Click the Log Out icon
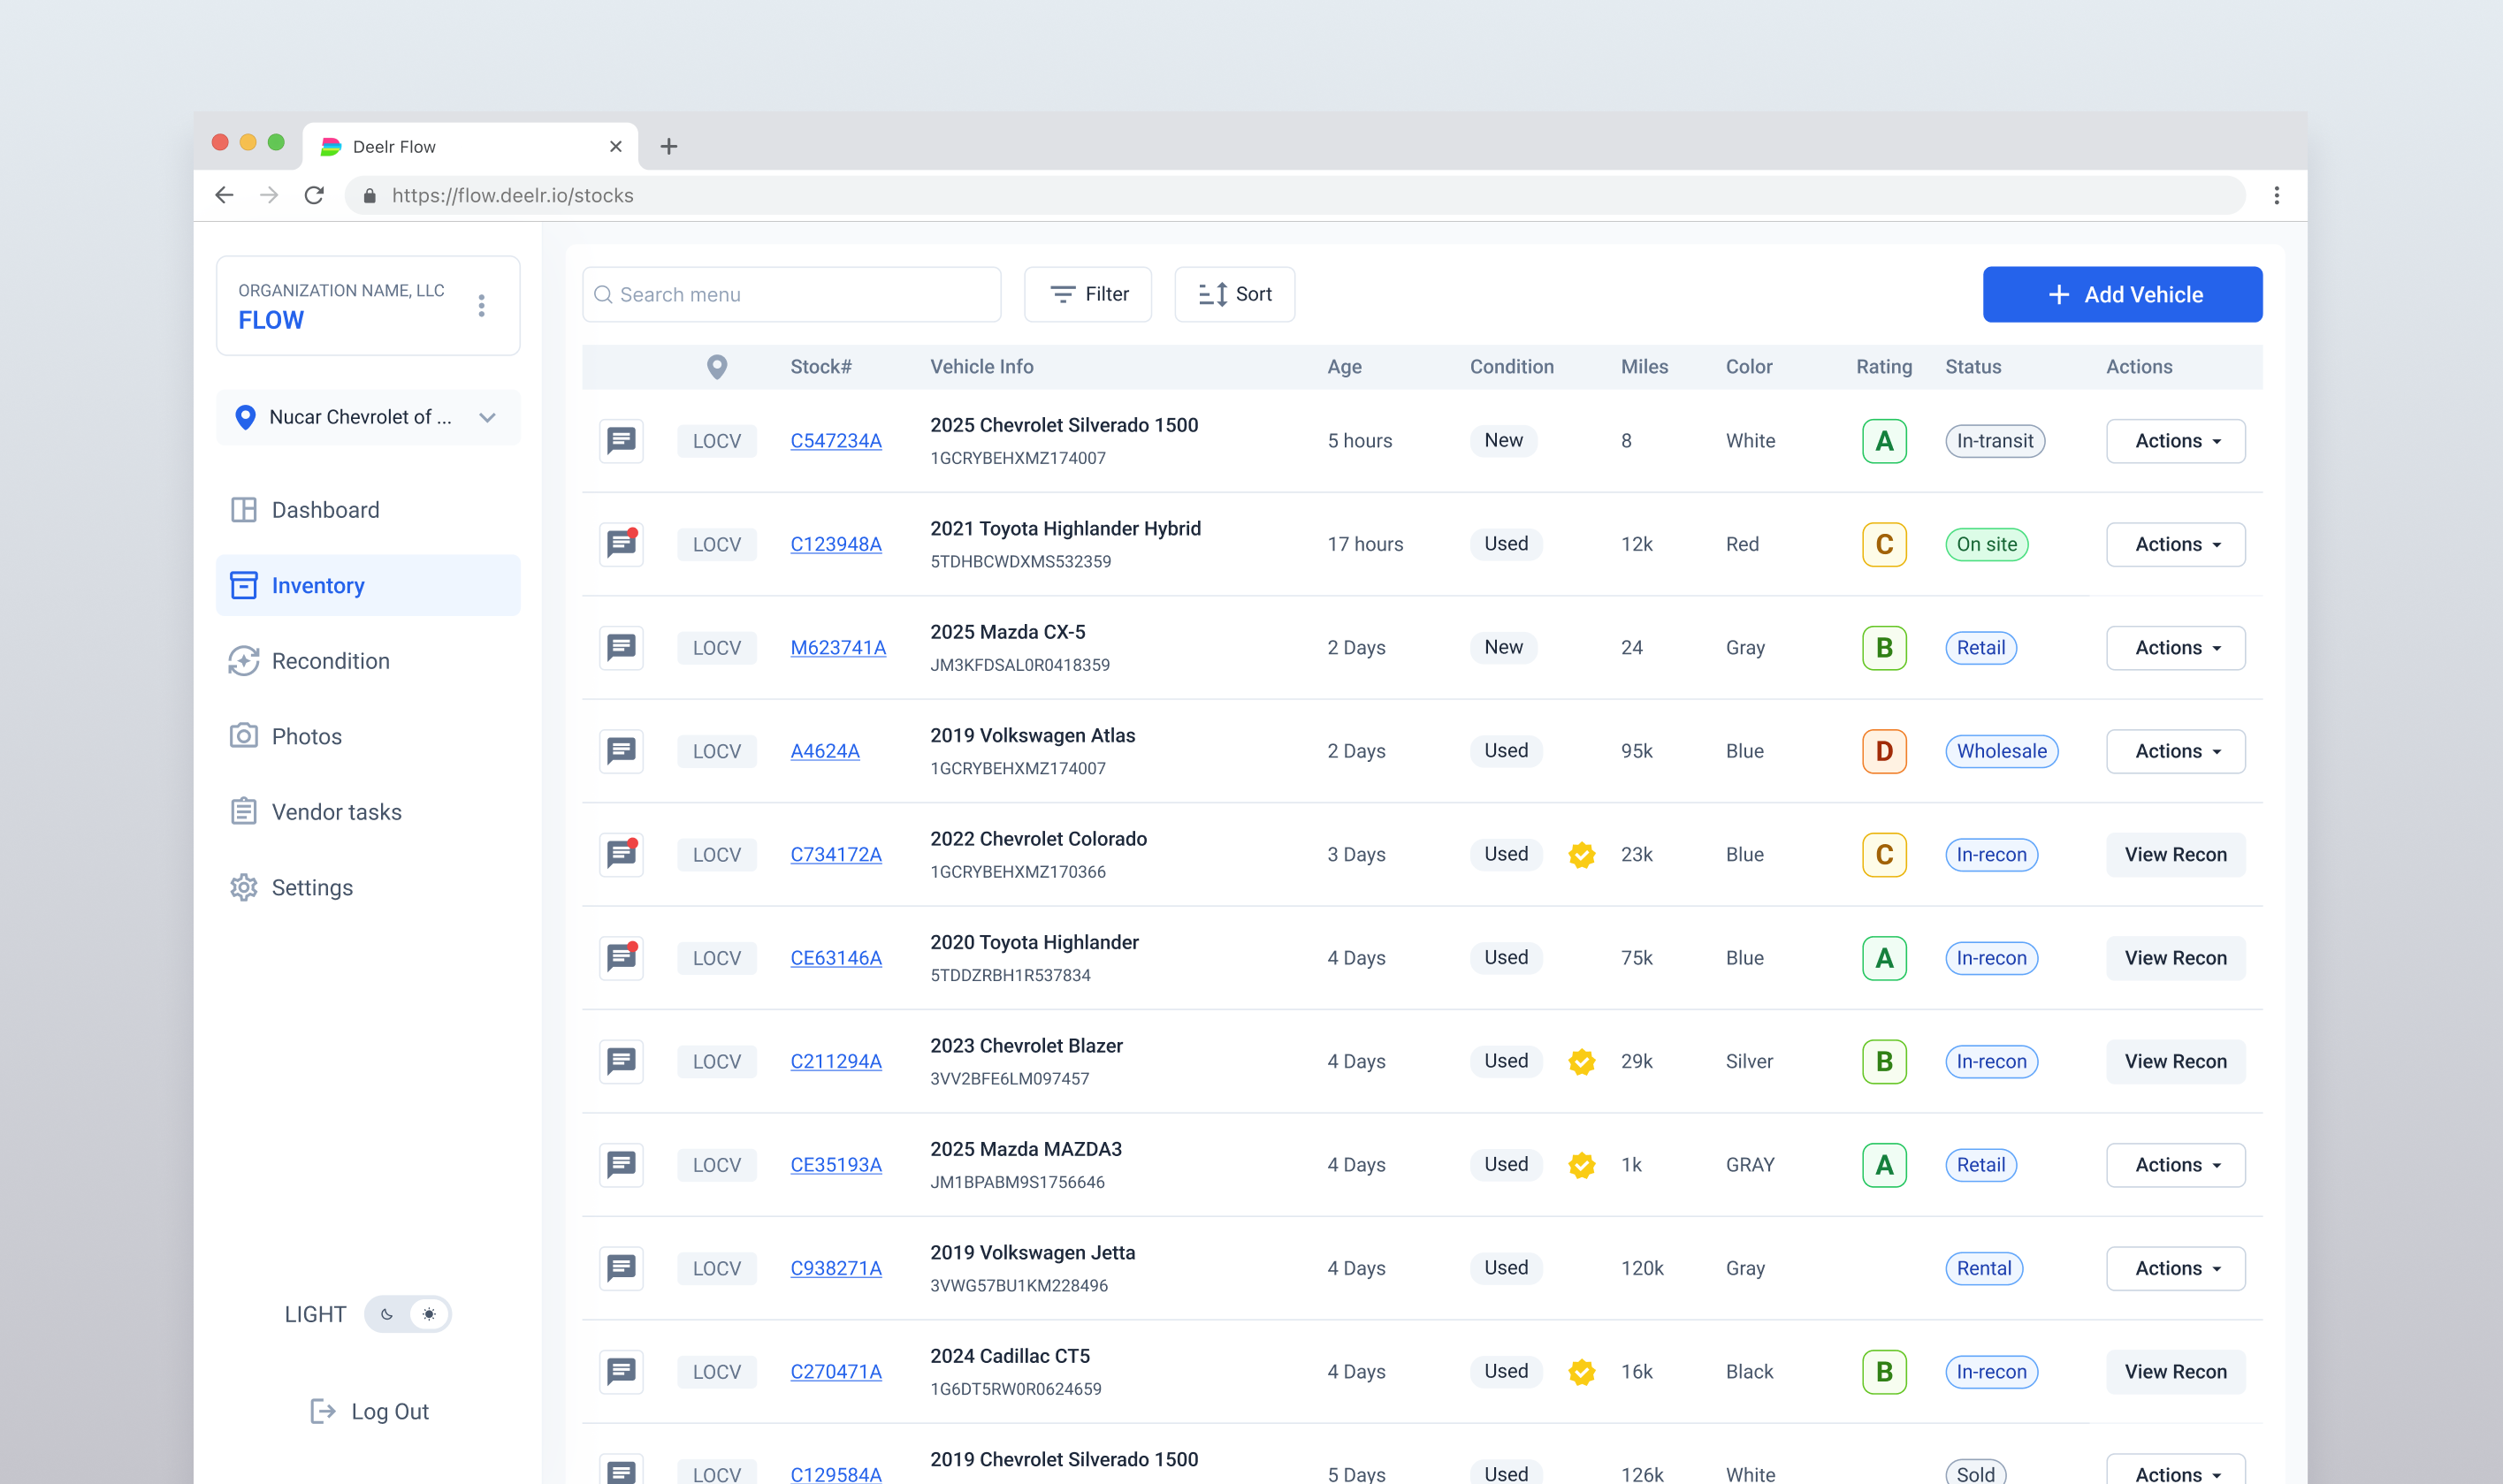 pos(322,1411)
